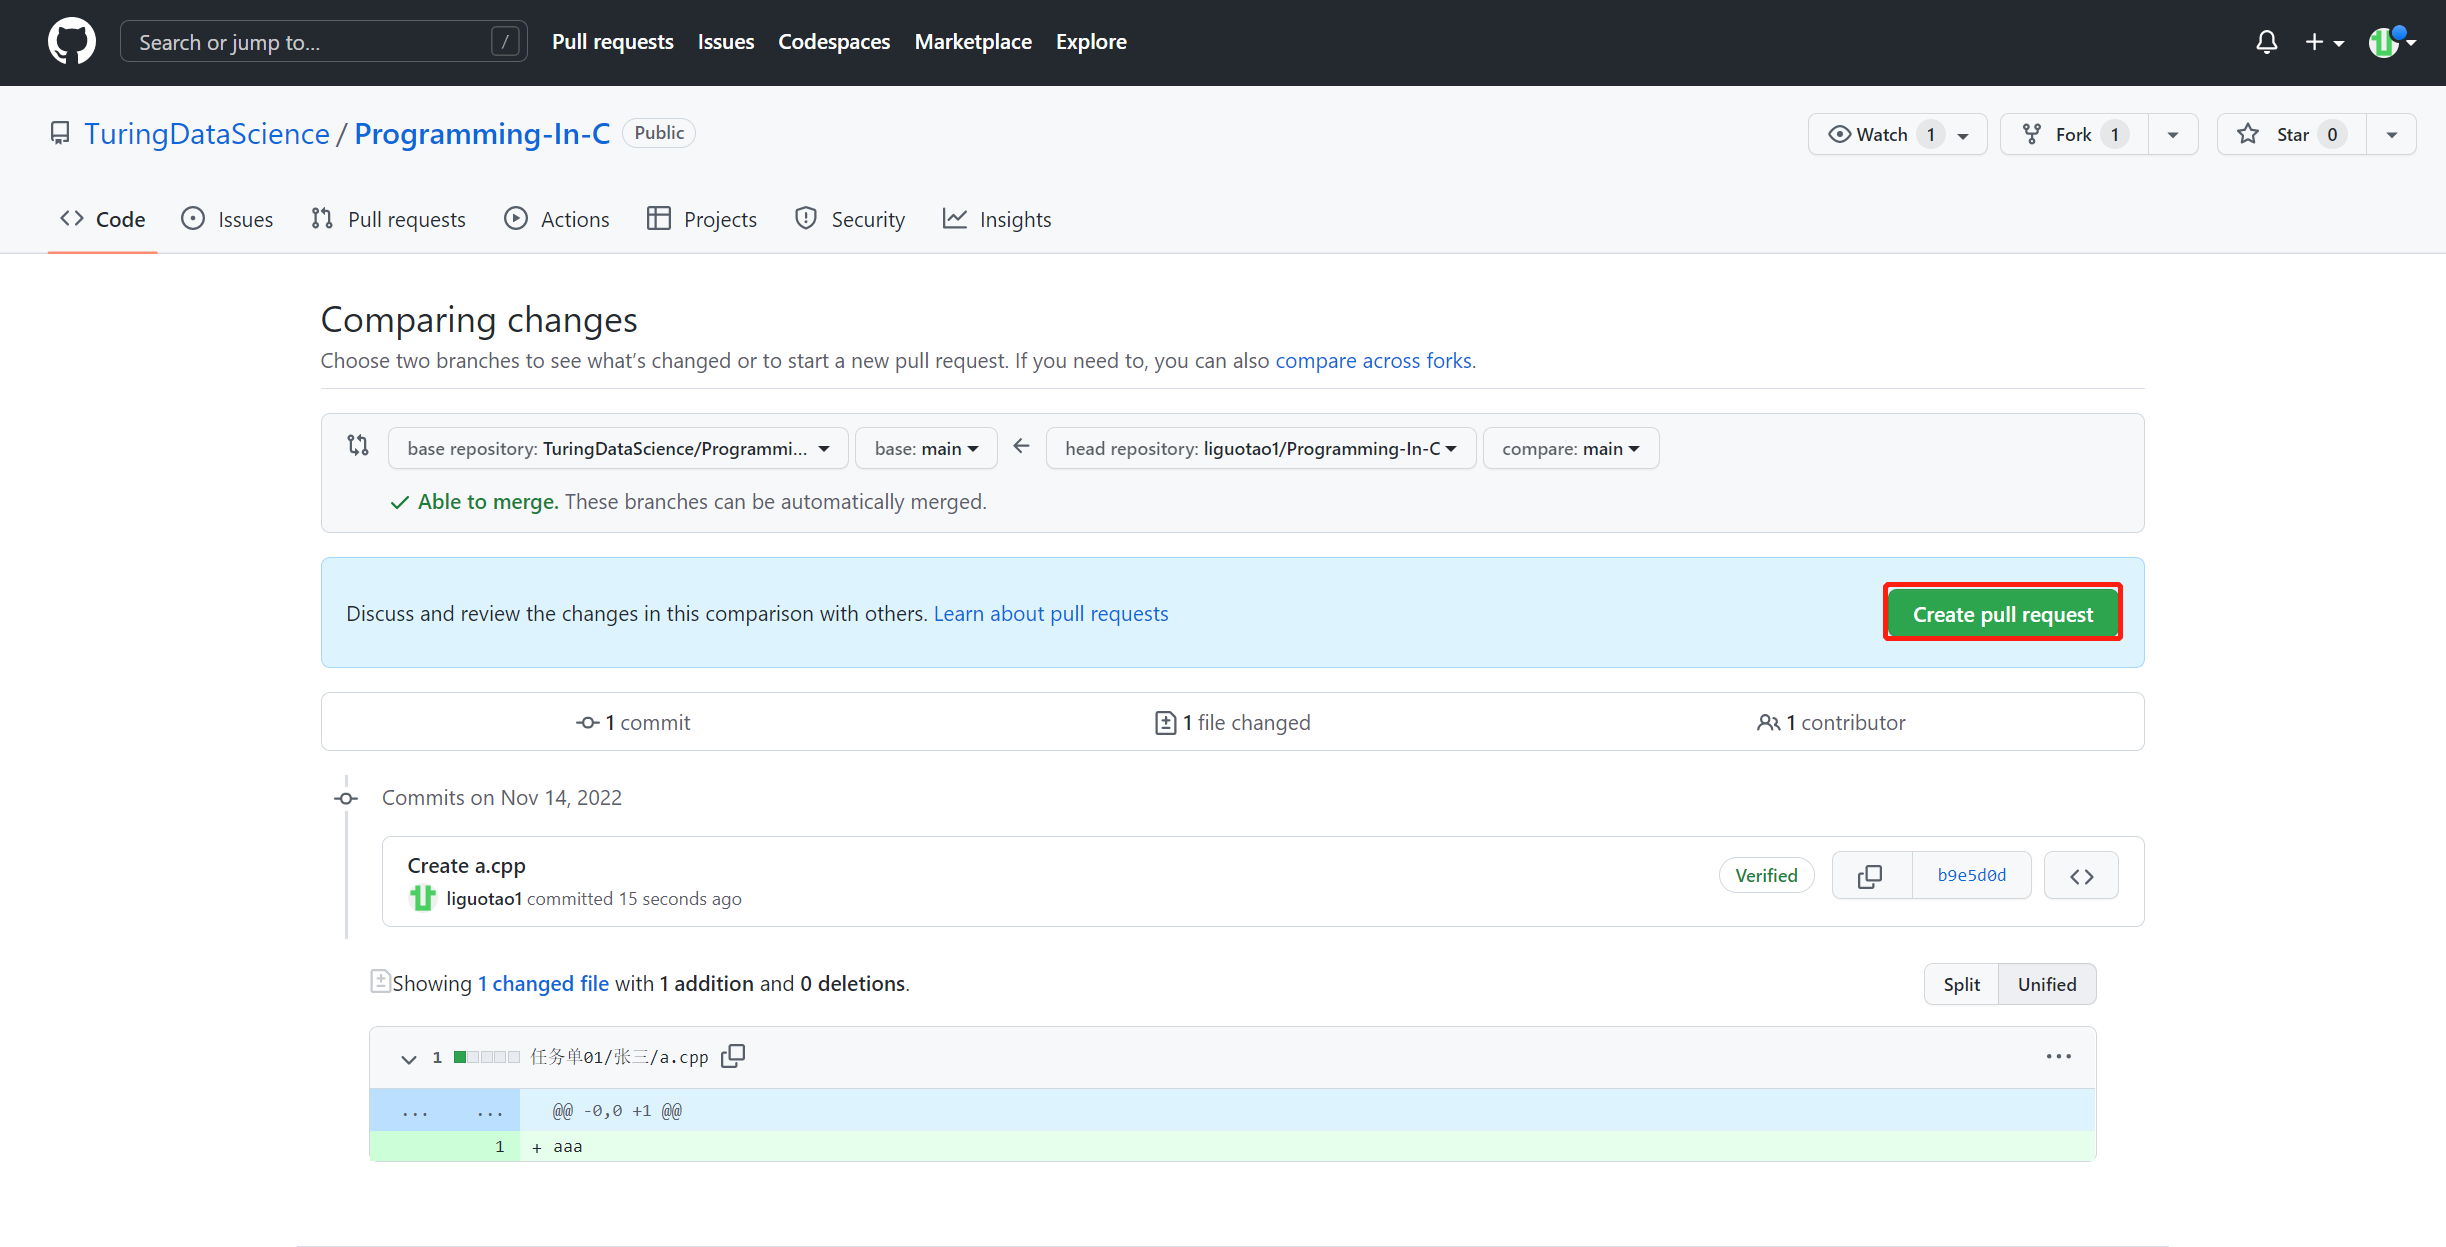Screen dimensions: 2446x1247
Task: Open the notifications bell
Action: point(2265,42)
